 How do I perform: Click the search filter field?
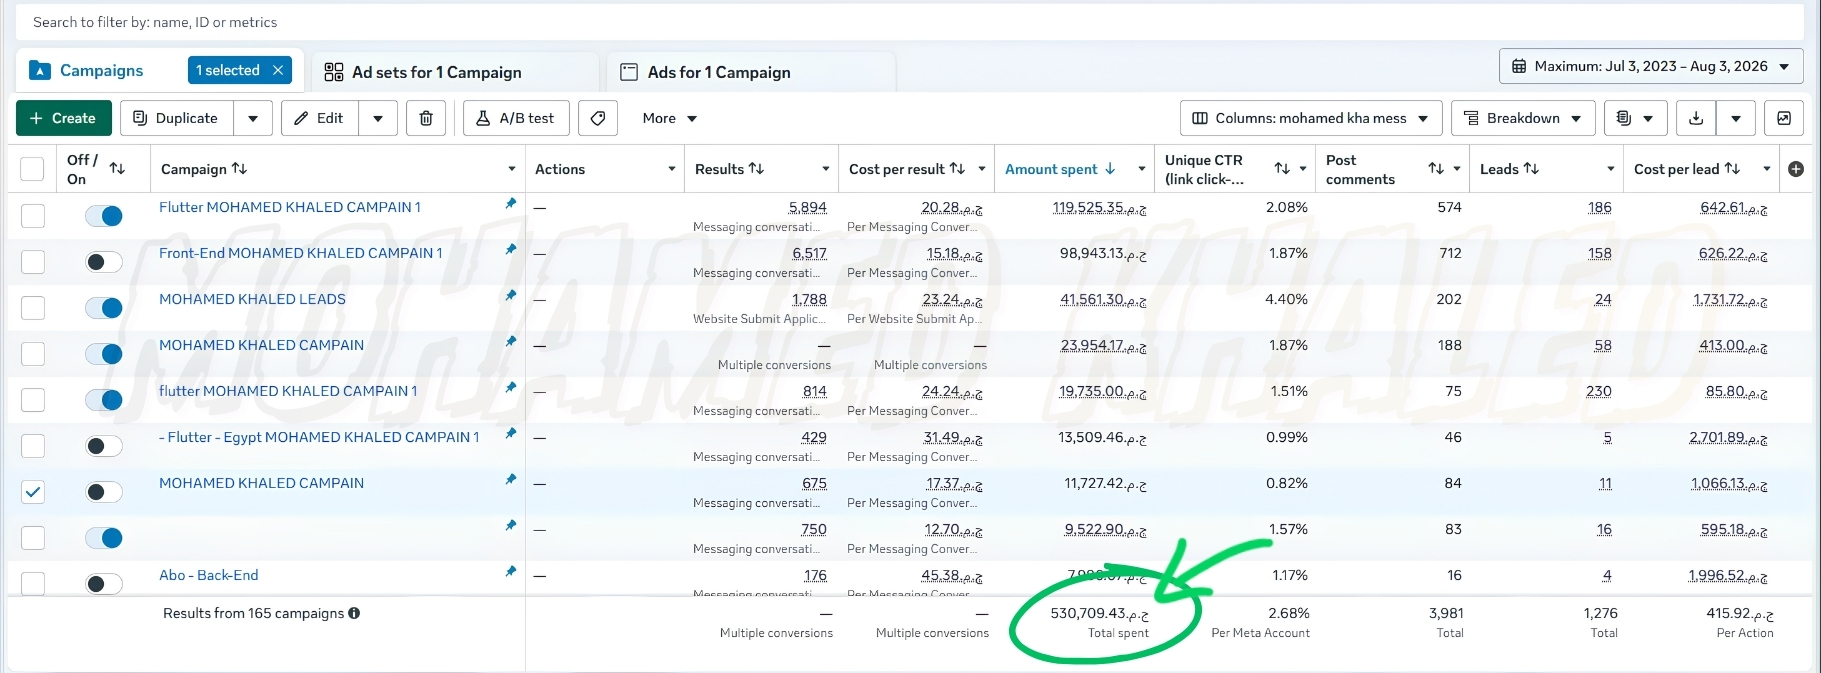point(910,22)
